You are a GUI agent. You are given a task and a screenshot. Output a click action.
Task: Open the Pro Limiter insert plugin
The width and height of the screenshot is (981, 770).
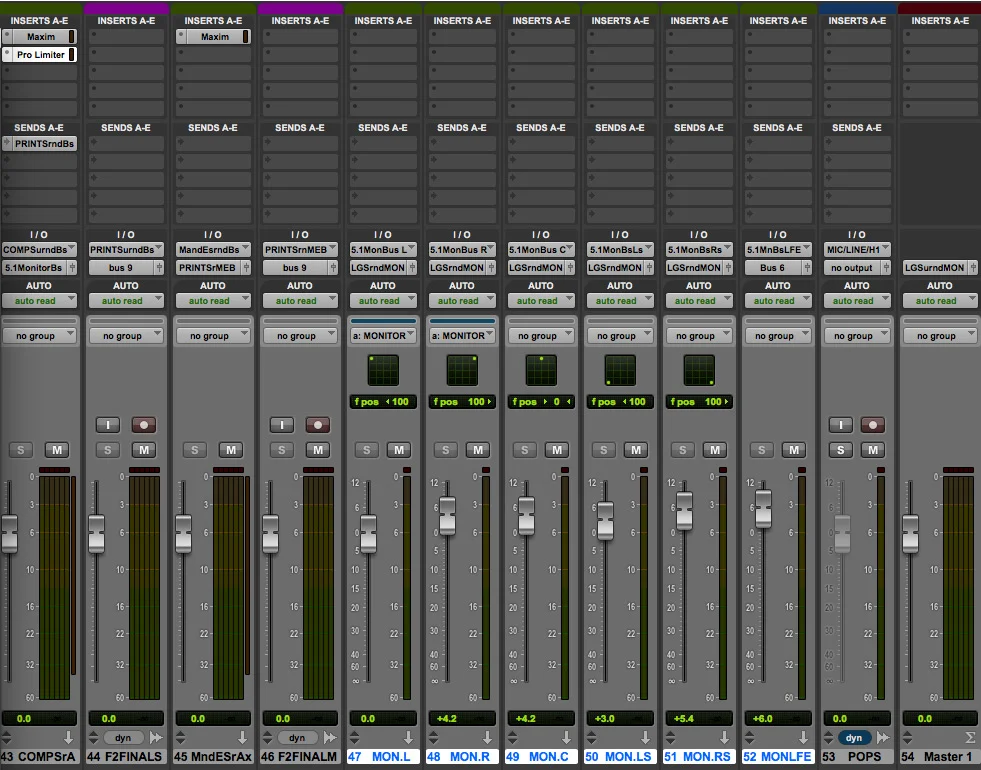[40, 55]
